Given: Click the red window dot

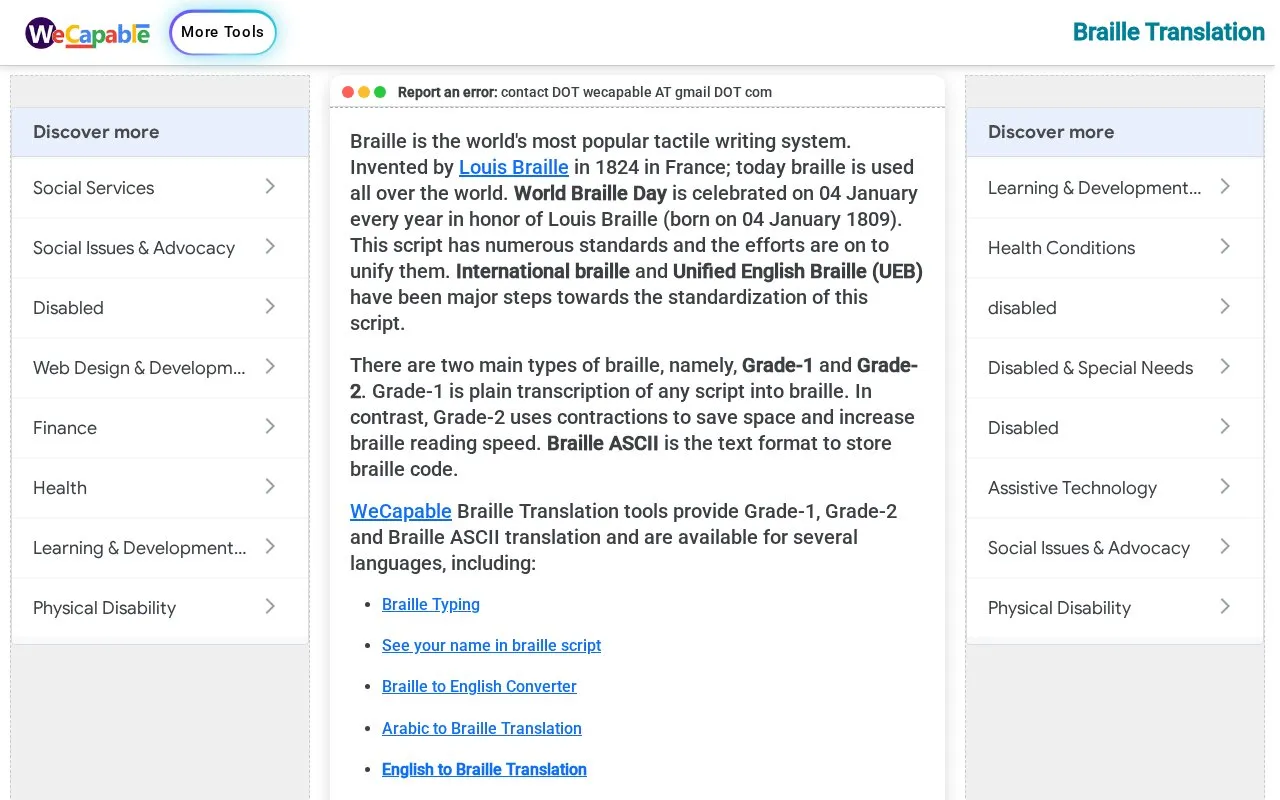Looking at the screenshot, I should tap(348, 92).
